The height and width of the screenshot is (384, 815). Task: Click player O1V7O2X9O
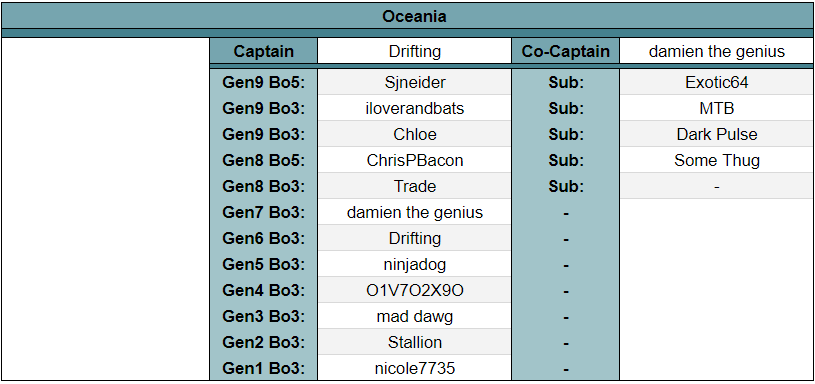415,290
